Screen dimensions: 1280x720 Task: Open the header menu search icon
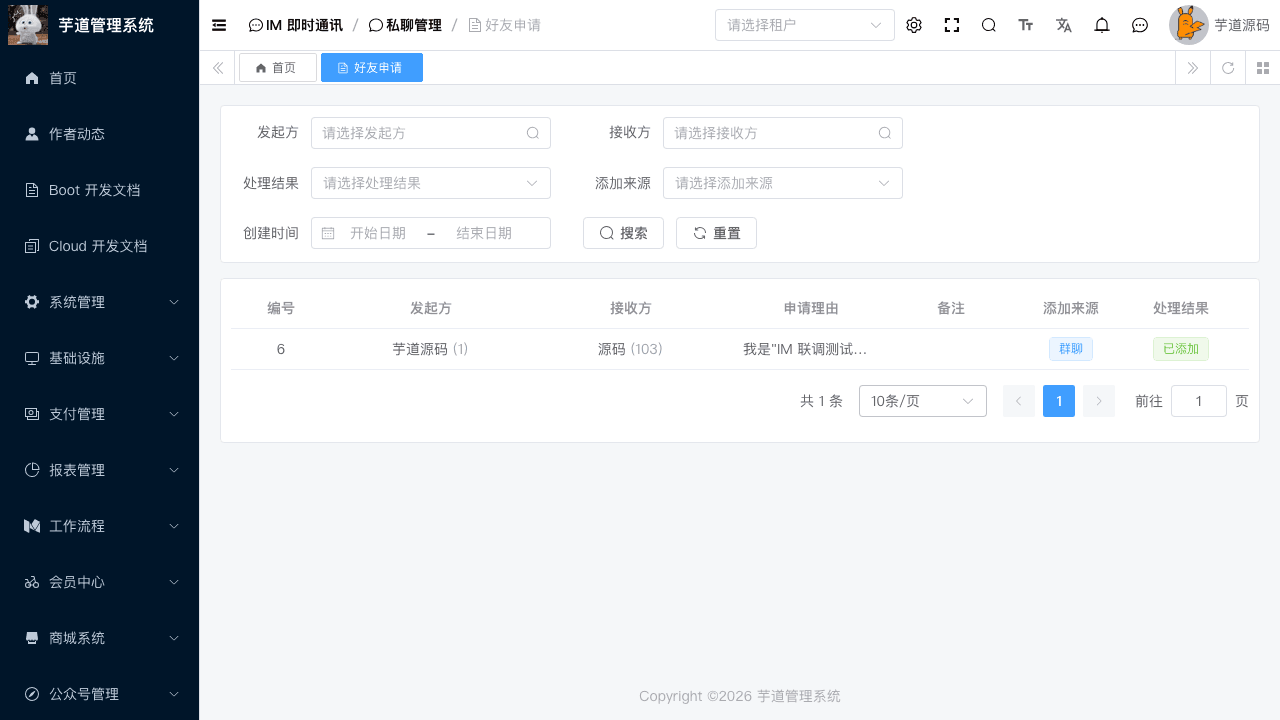(989, 25)
